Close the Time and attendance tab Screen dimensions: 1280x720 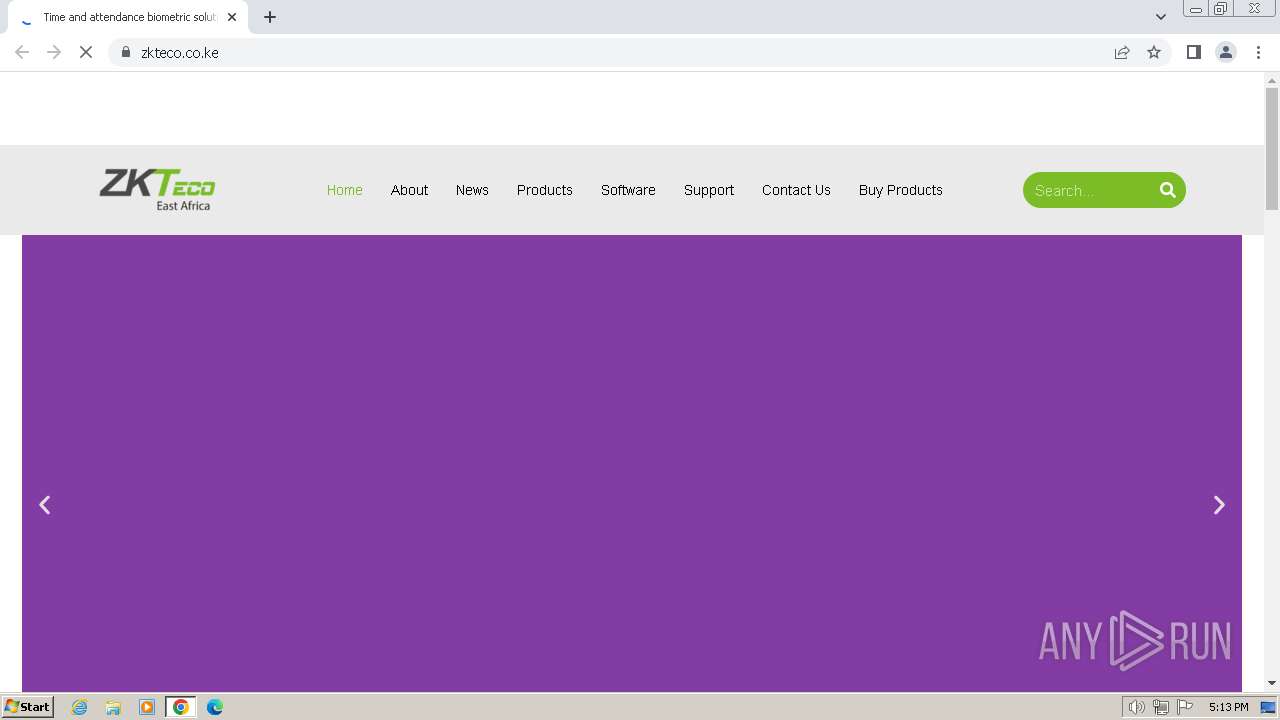(x=232, y=17)
